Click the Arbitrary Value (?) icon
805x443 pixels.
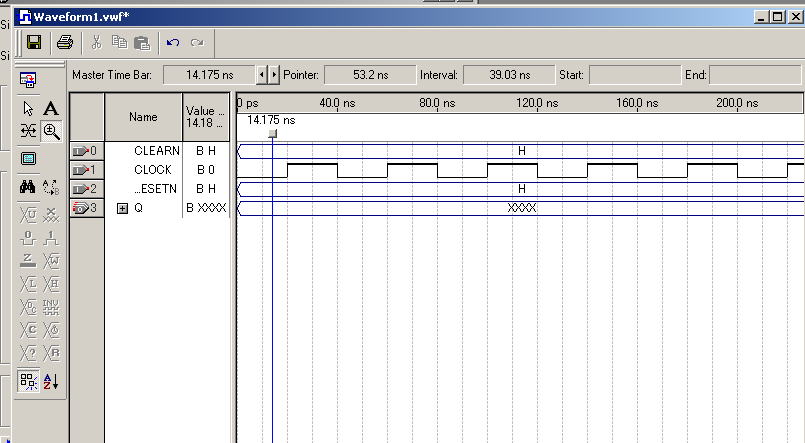pyautogui.click(x=28, y=353)
